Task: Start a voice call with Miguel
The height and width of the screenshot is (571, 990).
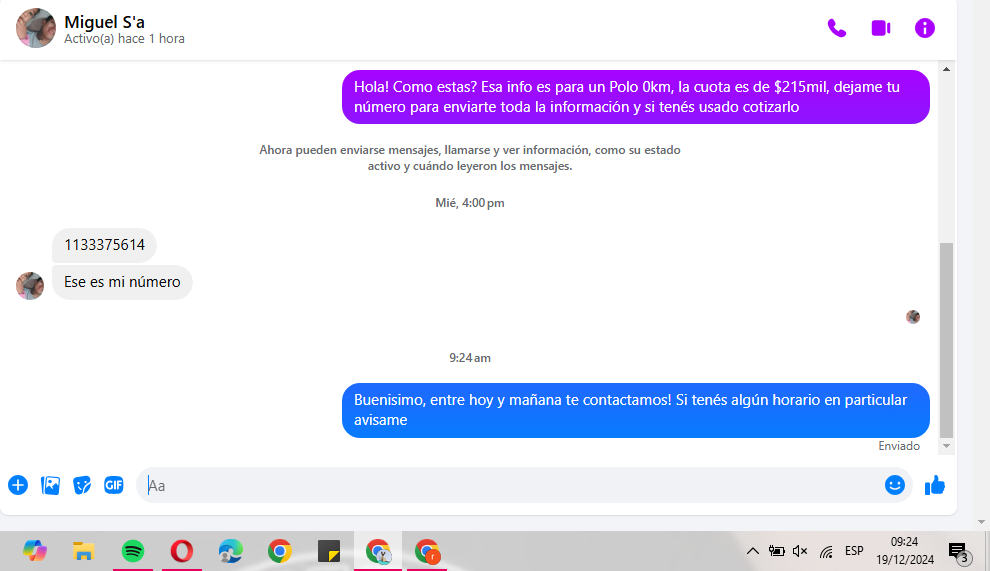Action: pyautogui.click(x=836, y=28)
